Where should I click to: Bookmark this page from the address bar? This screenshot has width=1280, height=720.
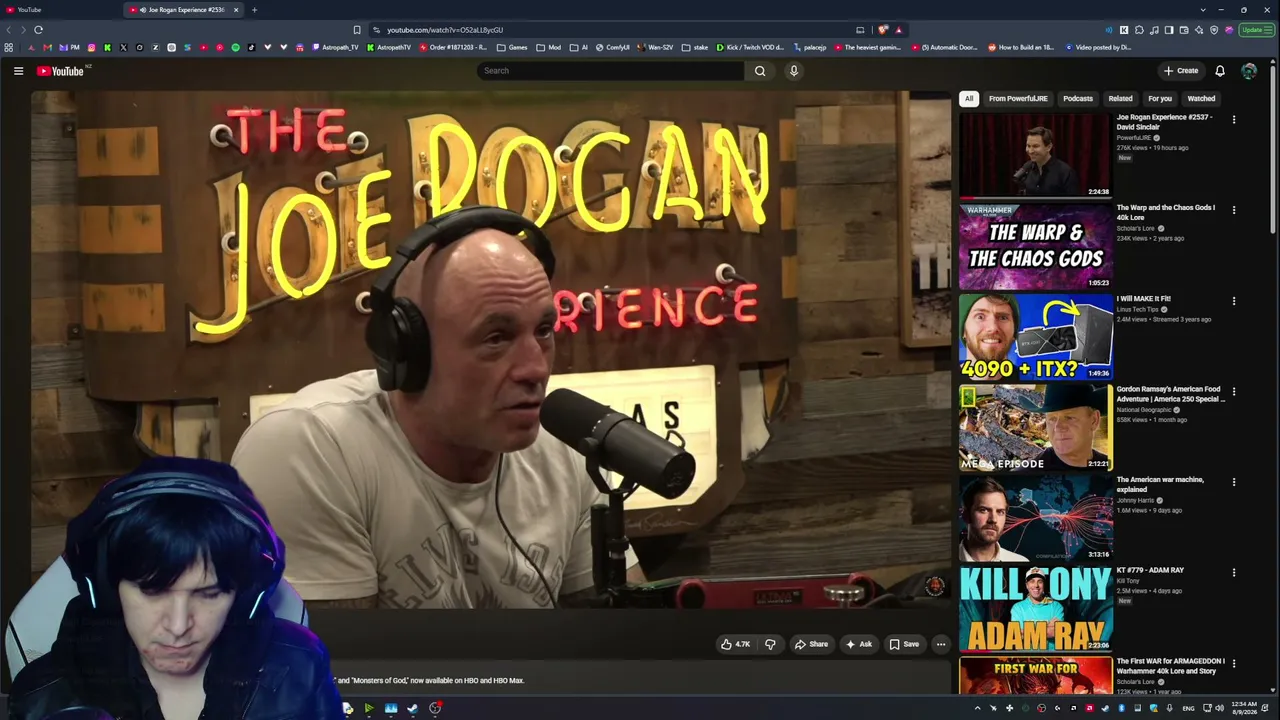pyautogui.click(x=357, y=30)
